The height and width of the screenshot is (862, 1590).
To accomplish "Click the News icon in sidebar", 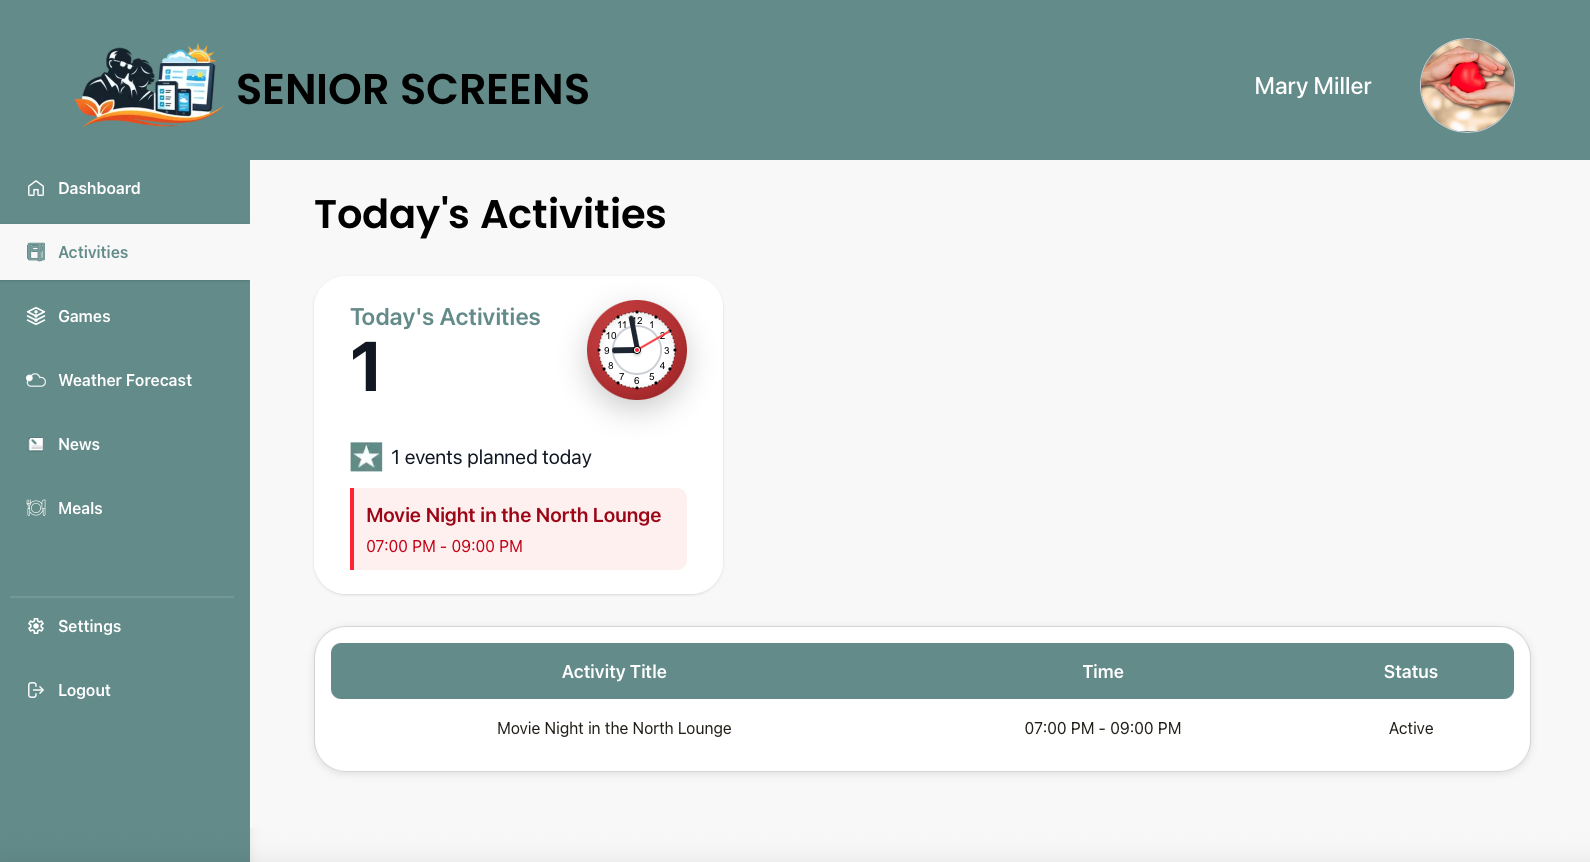I will (36, 444).
